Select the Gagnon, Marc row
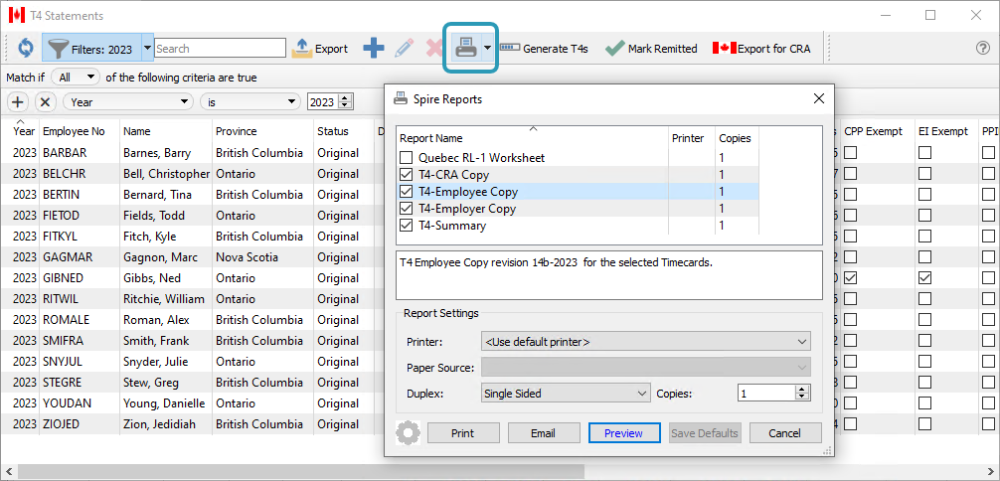The width and height of the screenshot is (1000, 481). click(191, 257)
